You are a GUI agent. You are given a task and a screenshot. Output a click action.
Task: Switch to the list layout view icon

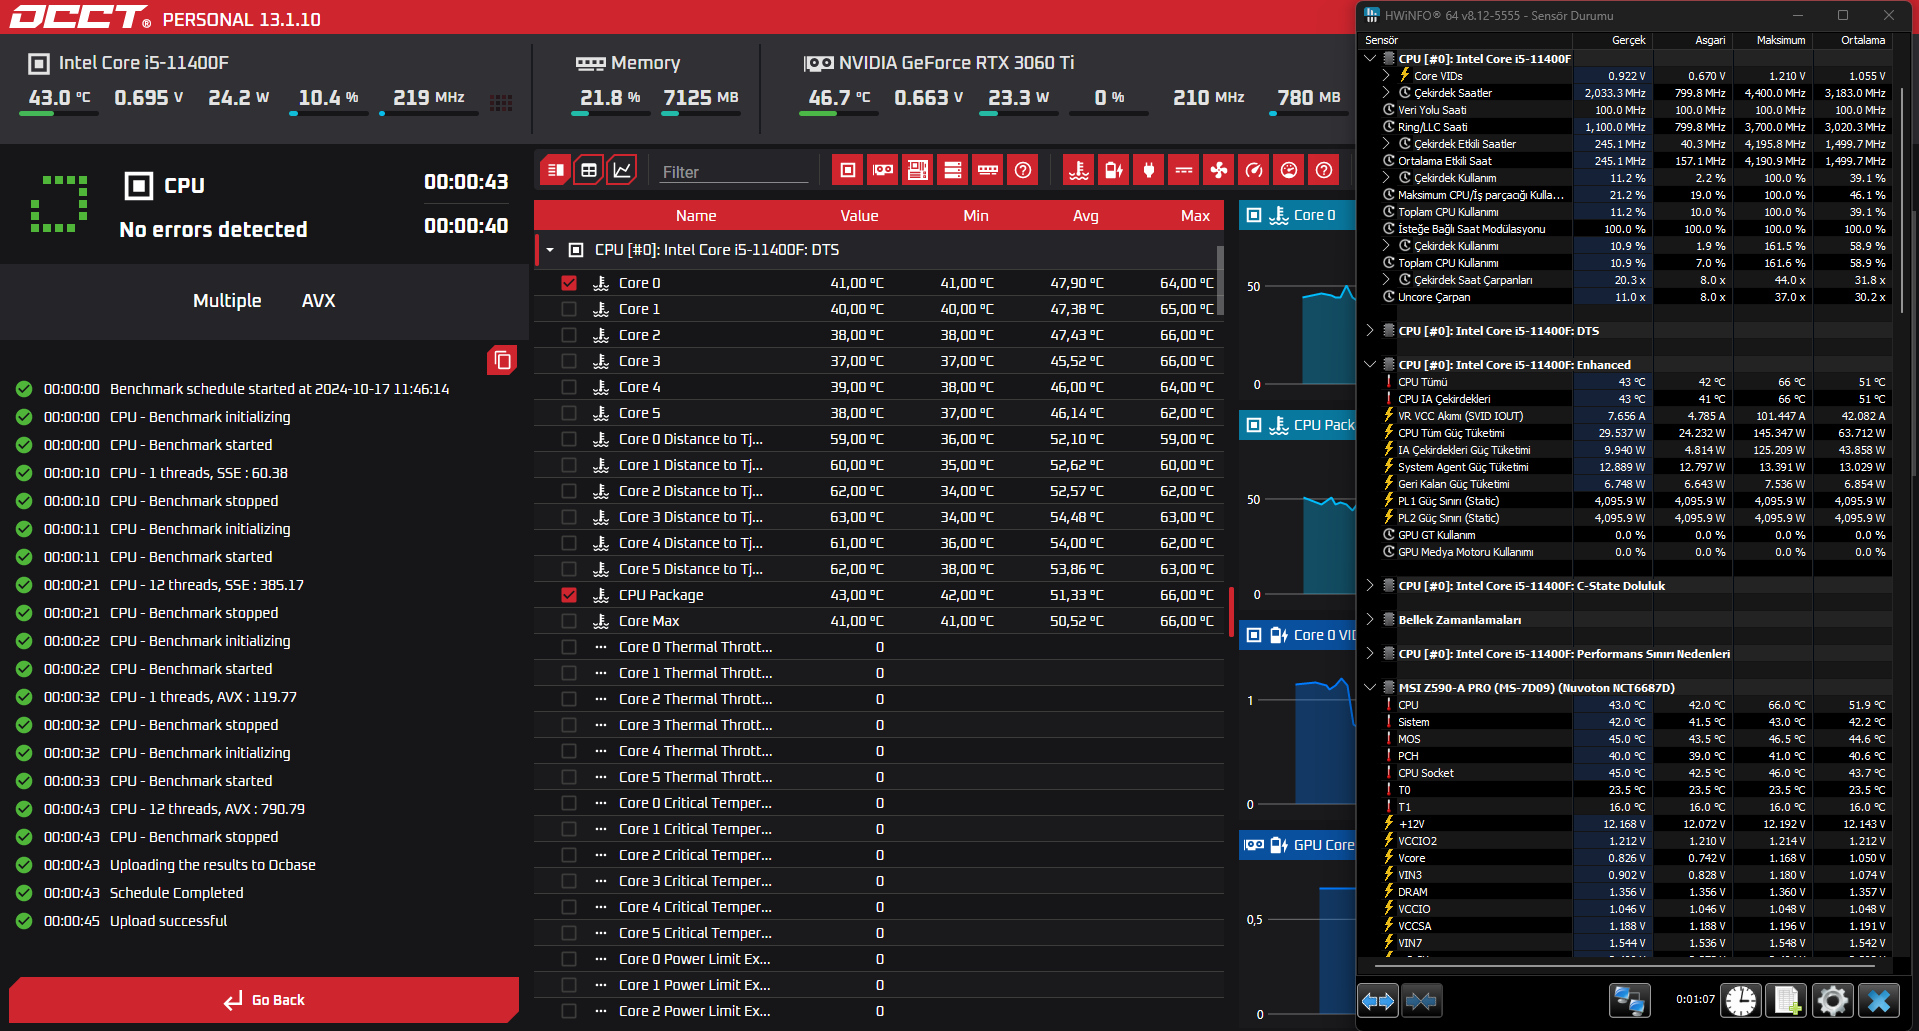click(x=556, y=170)
